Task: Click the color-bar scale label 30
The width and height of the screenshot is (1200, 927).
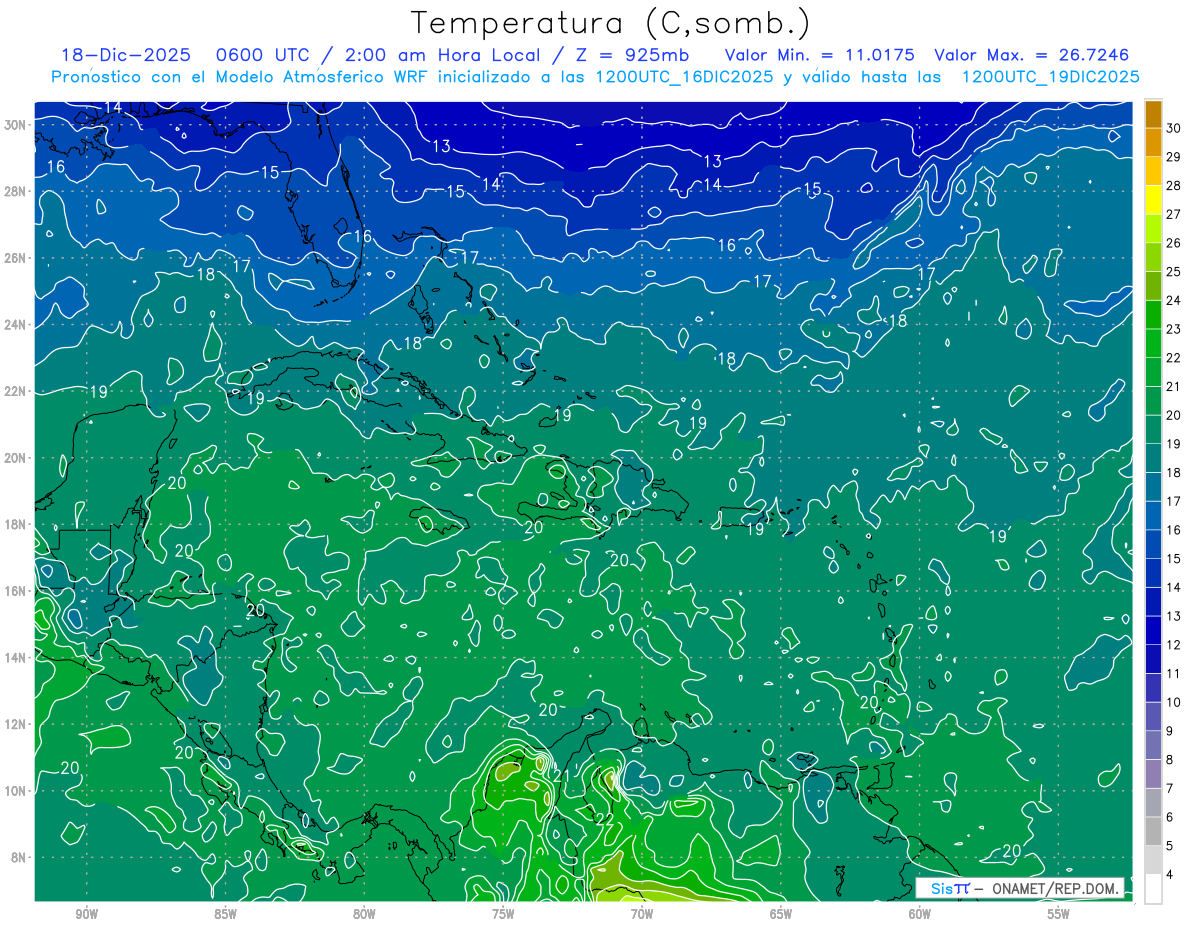Action: (x=1174, y=127)
